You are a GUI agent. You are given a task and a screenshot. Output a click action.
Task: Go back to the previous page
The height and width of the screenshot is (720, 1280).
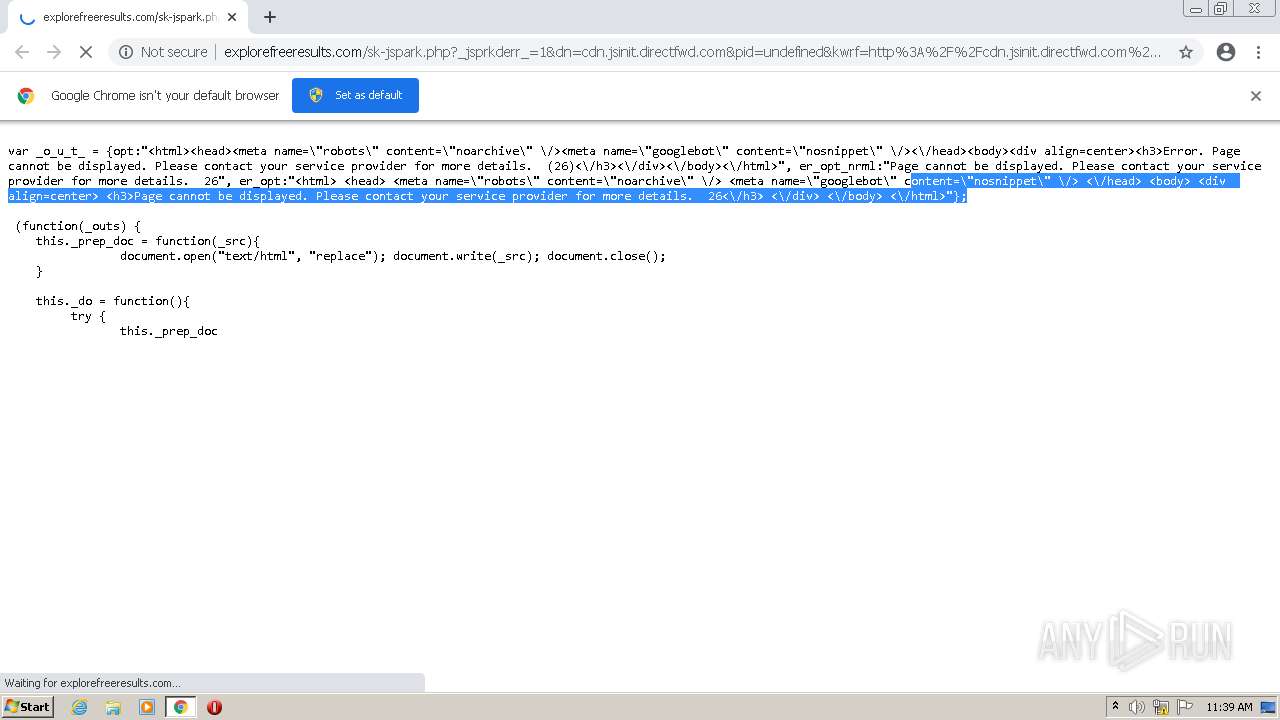[x=22, y=52]
